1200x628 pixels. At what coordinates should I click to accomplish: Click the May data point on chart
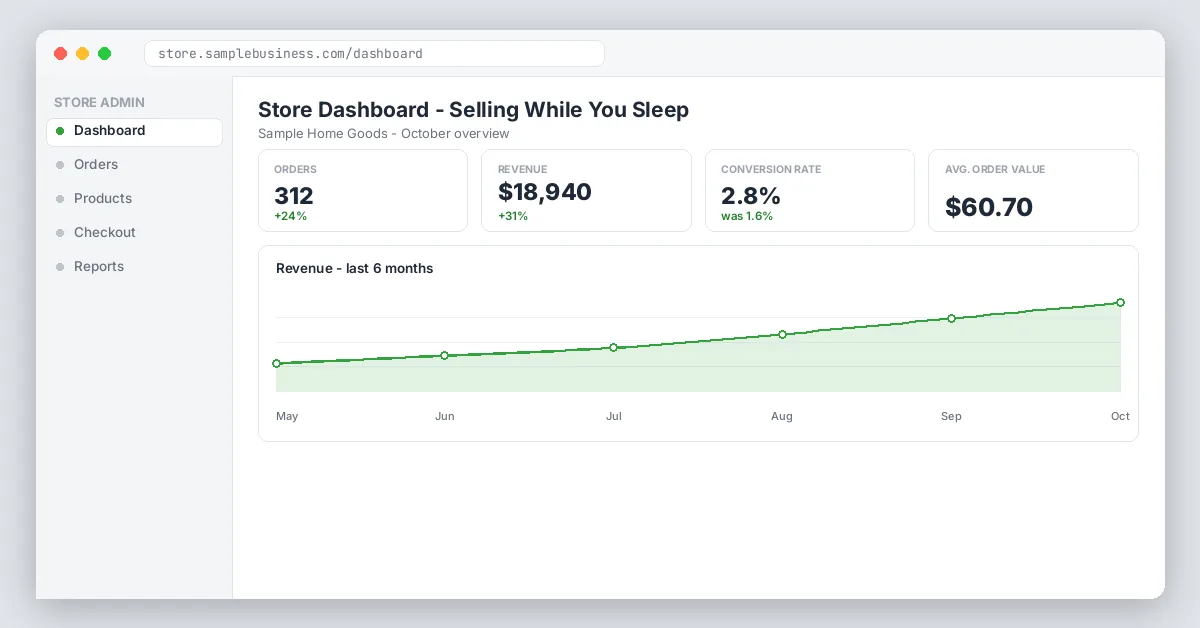(277, 363)
